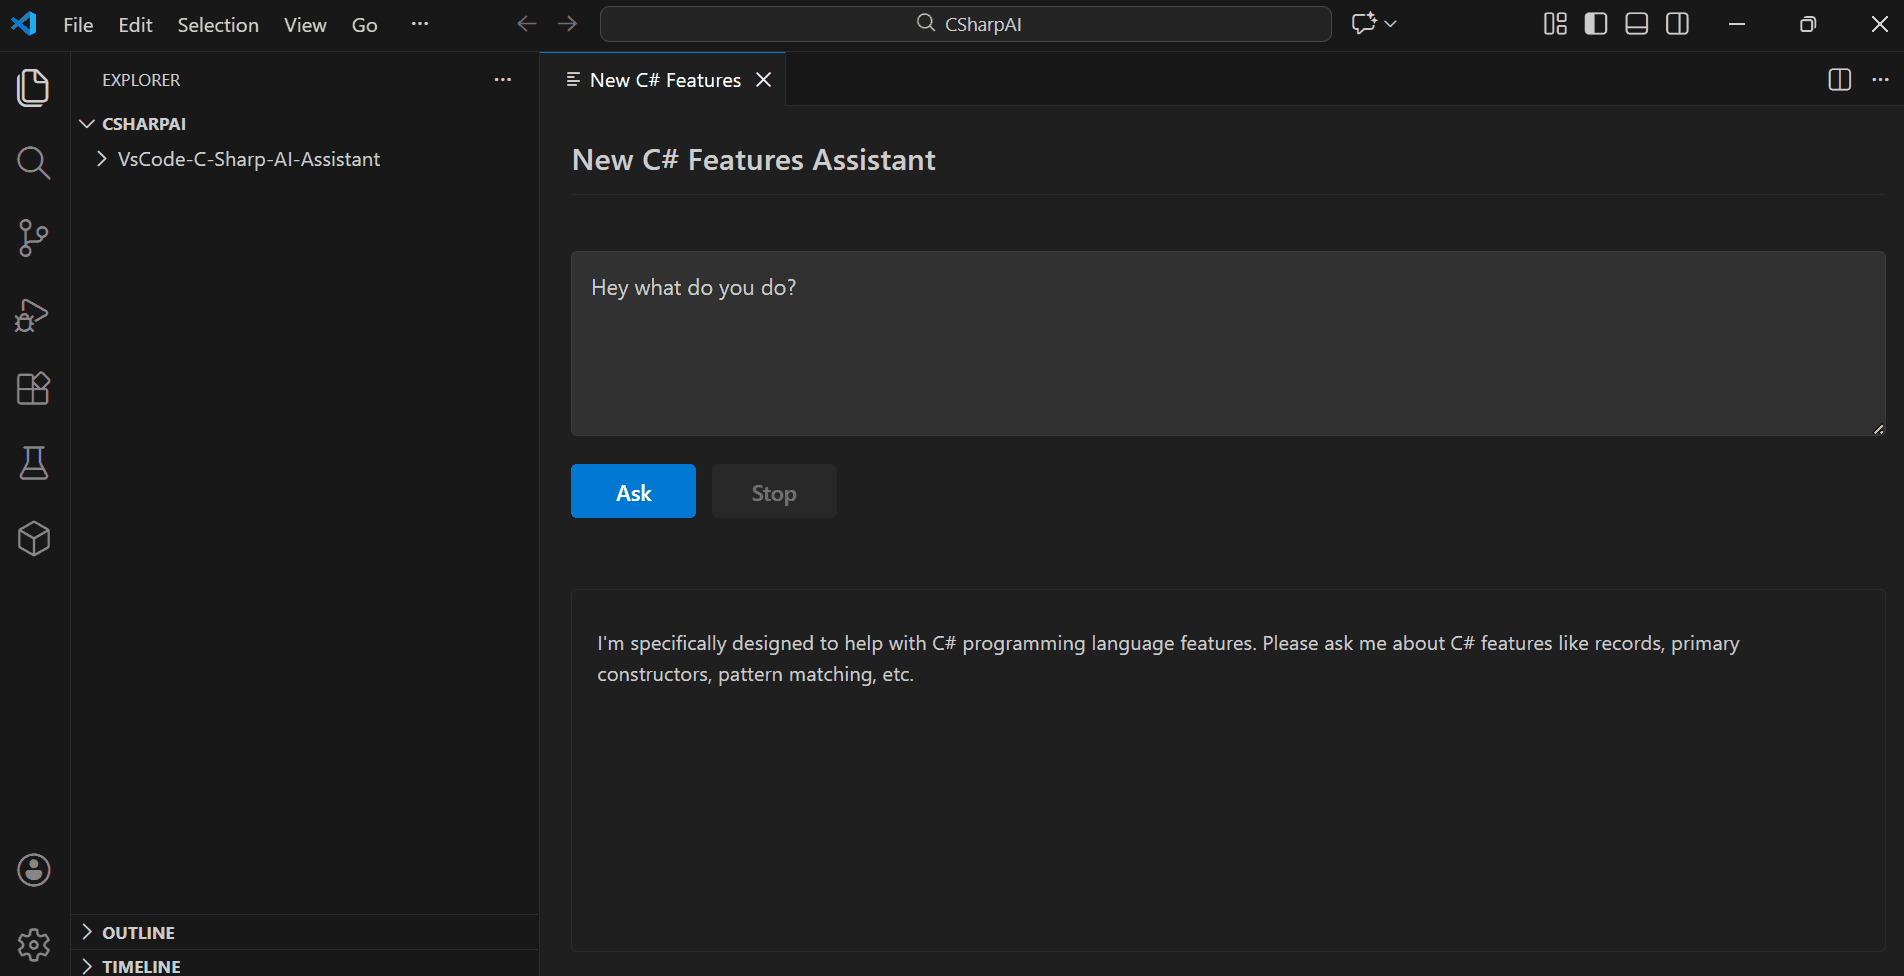1904x976 pixels.
Task: Open the Copilot chat dropdown arrow
Action: point(1390,24)
